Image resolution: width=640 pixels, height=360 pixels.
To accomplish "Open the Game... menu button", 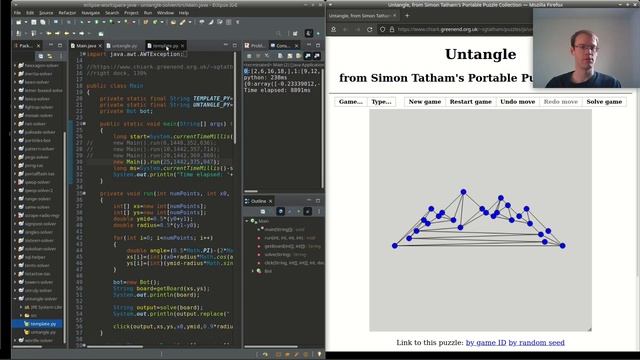I will (351, 102).
